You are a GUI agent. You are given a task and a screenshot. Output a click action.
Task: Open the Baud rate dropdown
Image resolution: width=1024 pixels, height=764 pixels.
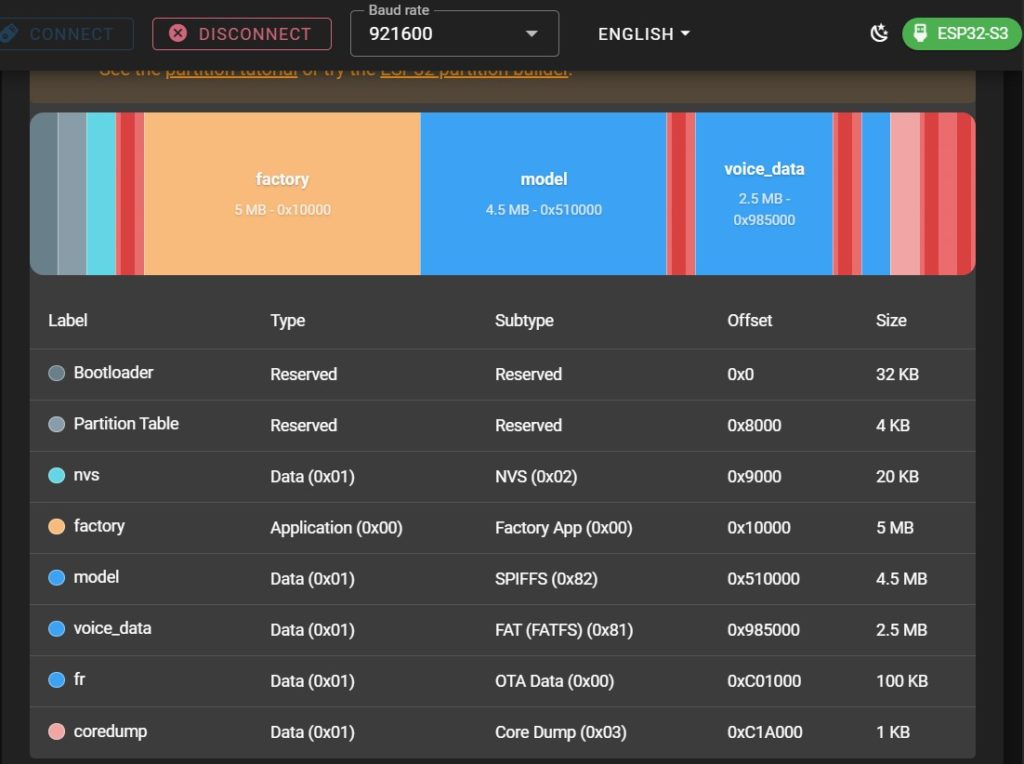(x=454, y=34)
